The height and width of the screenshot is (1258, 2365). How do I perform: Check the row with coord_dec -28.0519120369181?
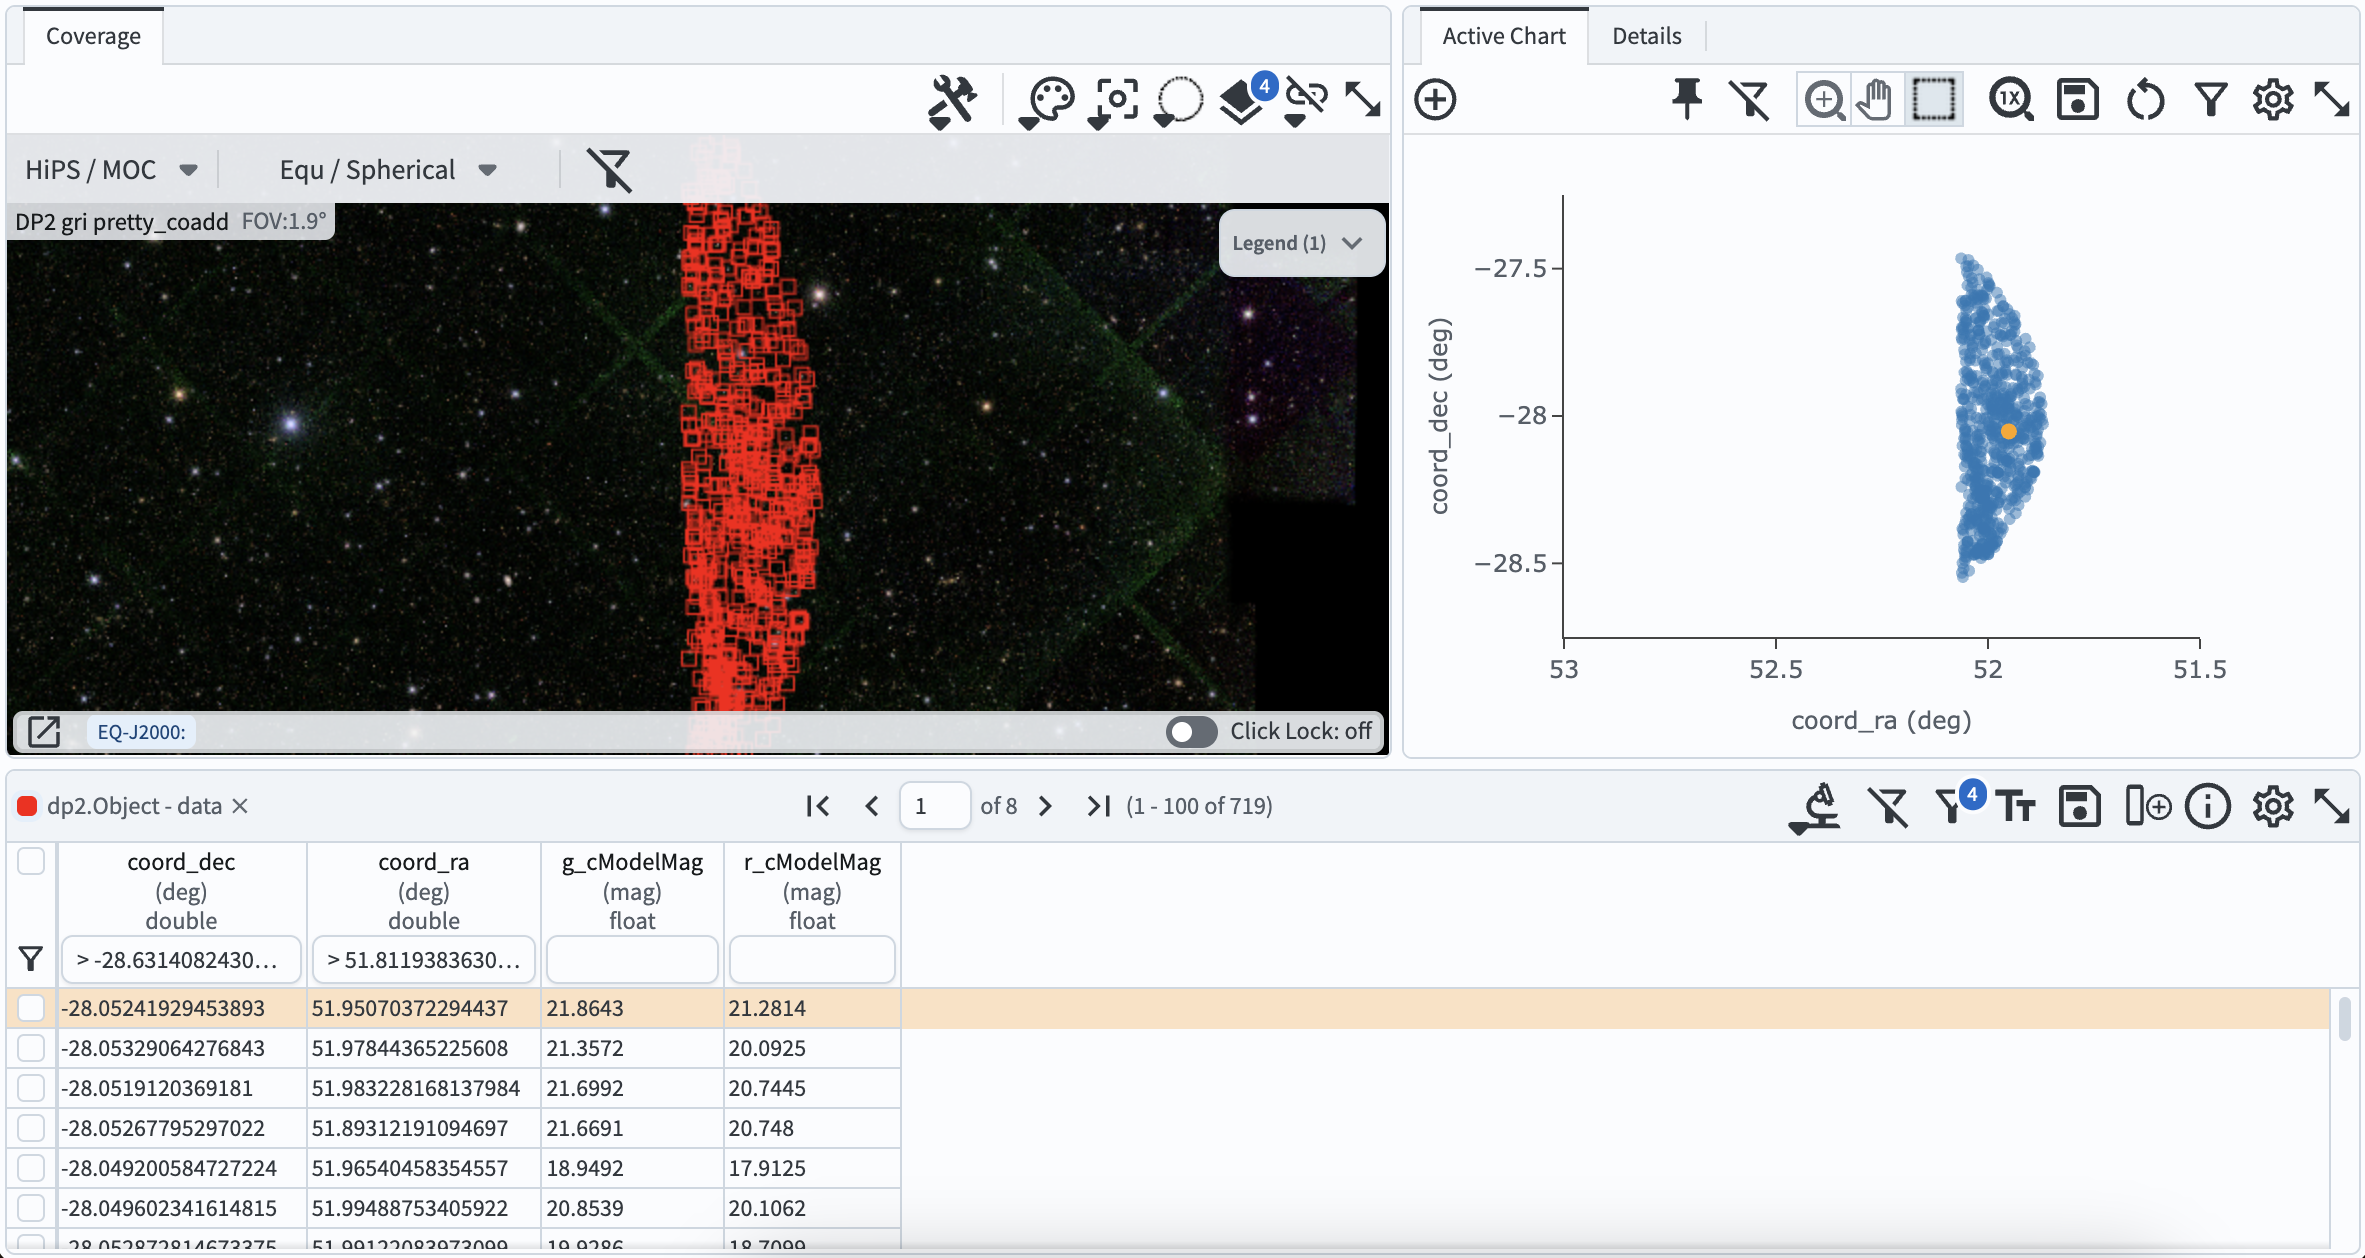tap(31, 1088)
